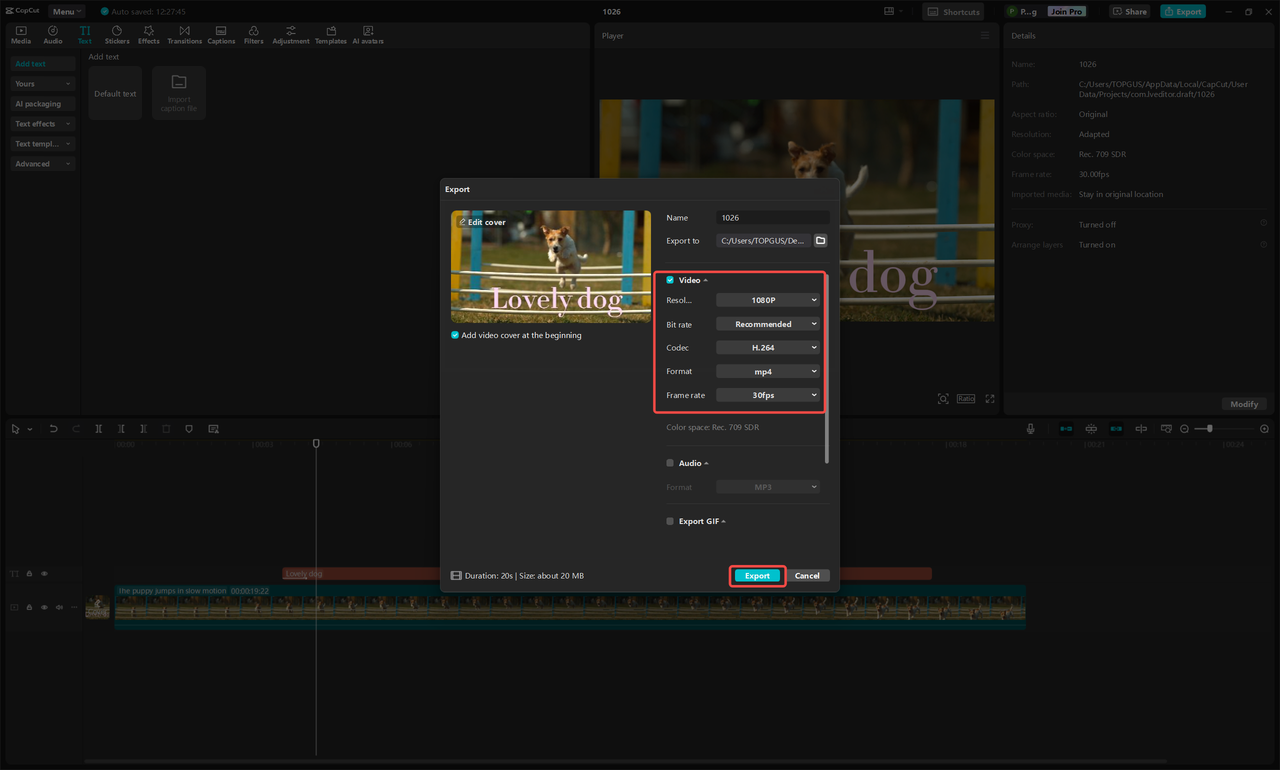
Task: Open the Resolution 1080P dropdown
Action: (768, 300)
